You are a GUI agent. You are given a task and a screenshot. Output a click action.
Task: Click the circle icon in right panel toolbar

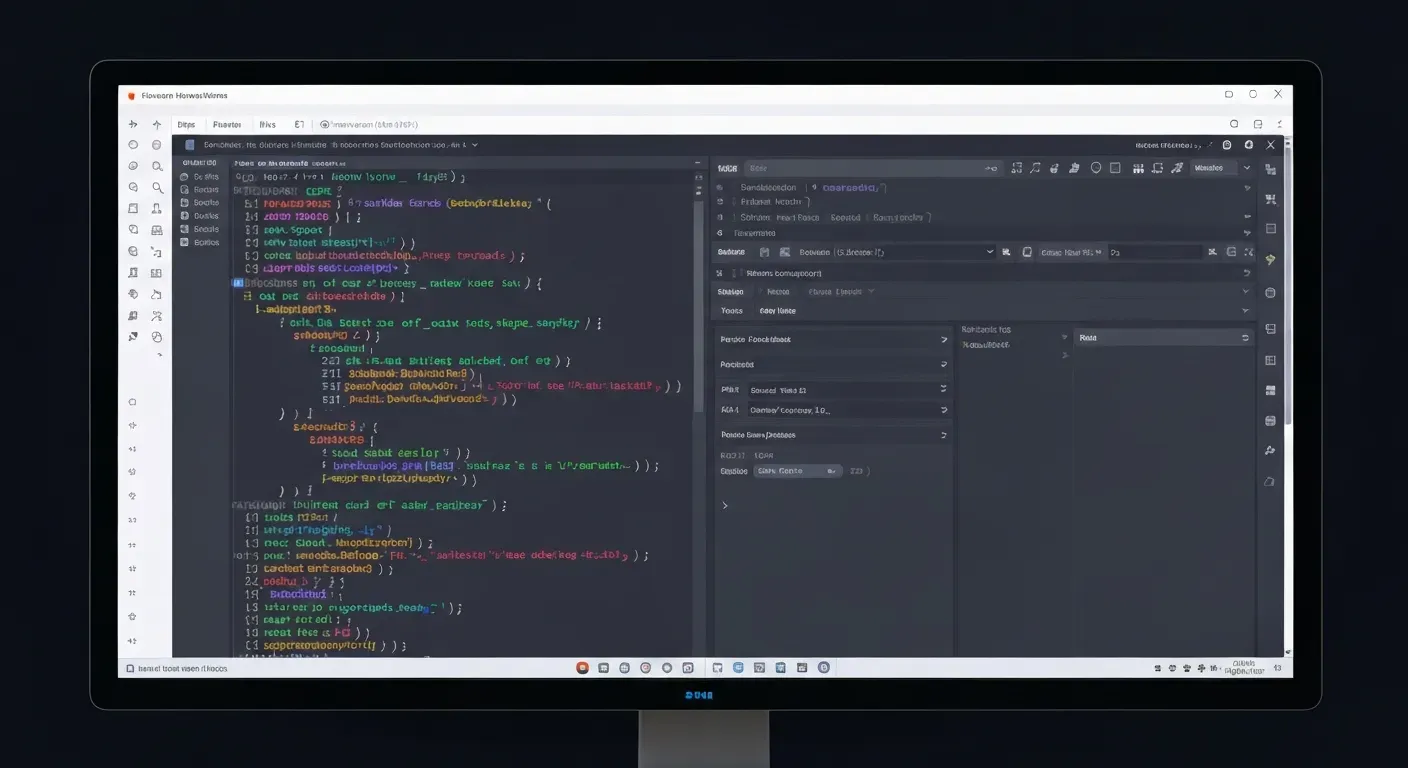1096,169
